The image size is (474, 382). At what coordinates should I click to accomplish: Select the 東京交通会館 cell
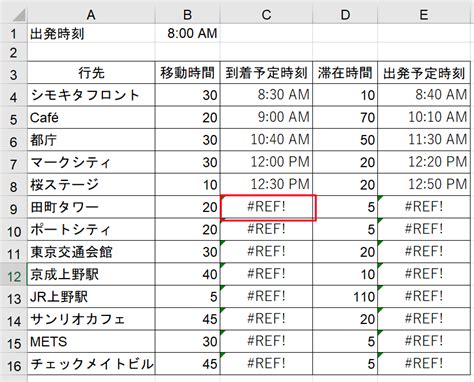click(91, 252)
